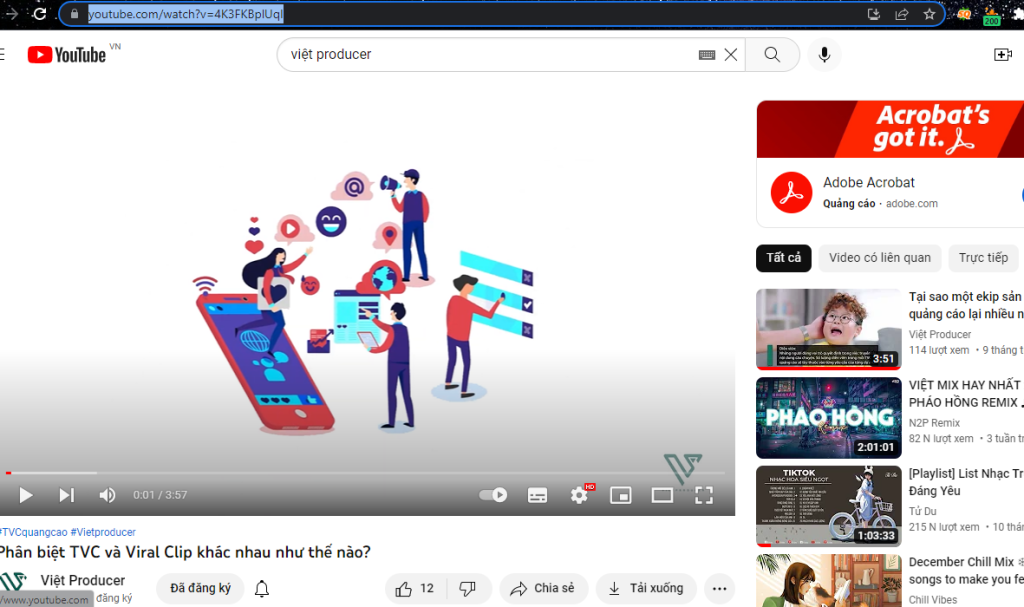This screenshot has width=1024, height=607.
Task: Skip to the next video
Action: pos(66,494)
